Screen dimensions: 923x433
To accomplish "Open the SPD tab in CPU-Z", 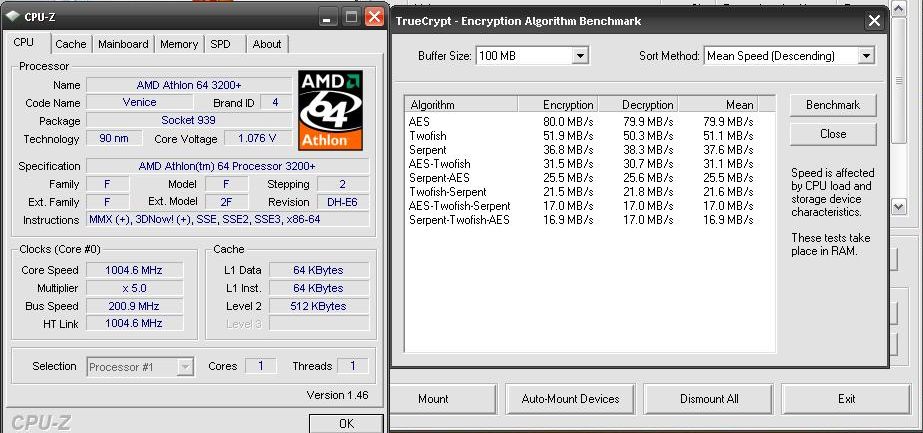I will [220, 44].
